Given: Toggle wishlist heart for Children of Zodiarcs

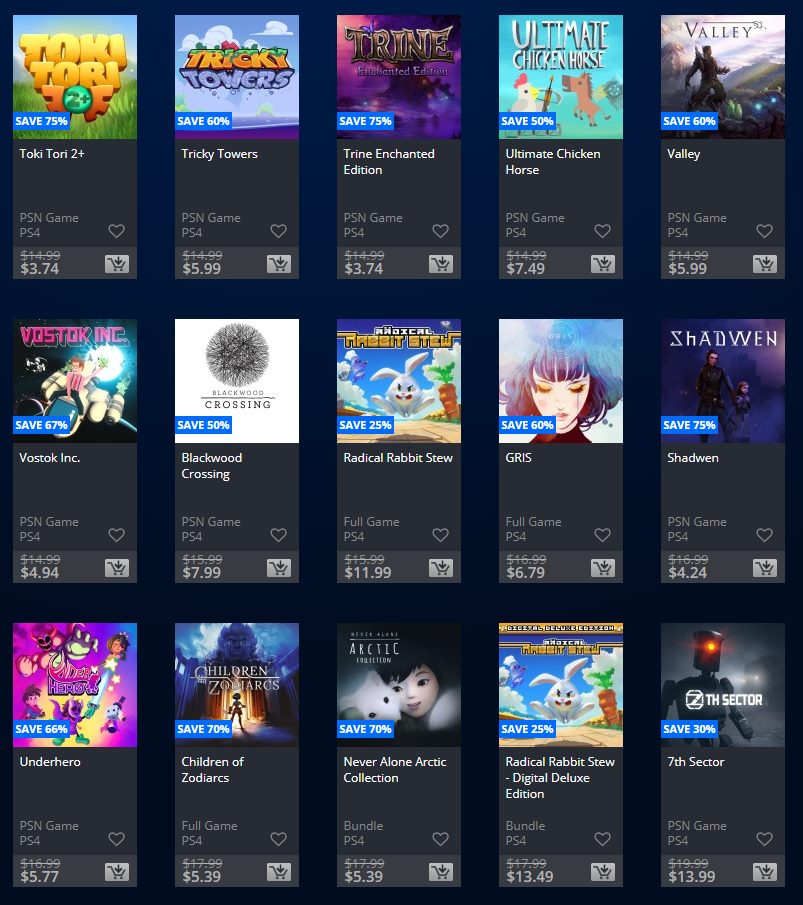Looking at the screenshot, I should pyautogui.click(x=279, y=839).
